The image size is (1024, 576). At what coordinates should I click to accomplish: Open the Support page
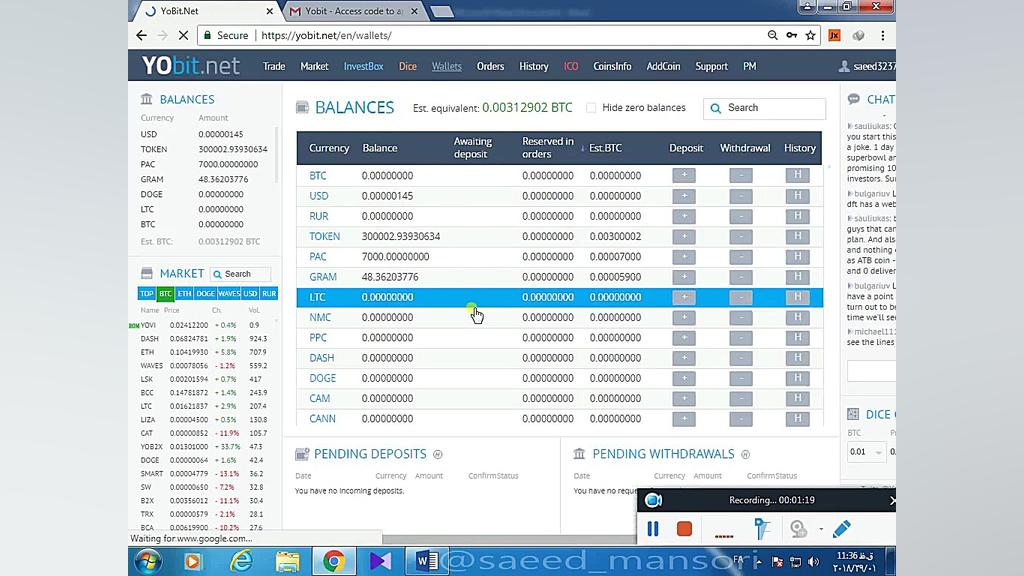pos(711,67)
